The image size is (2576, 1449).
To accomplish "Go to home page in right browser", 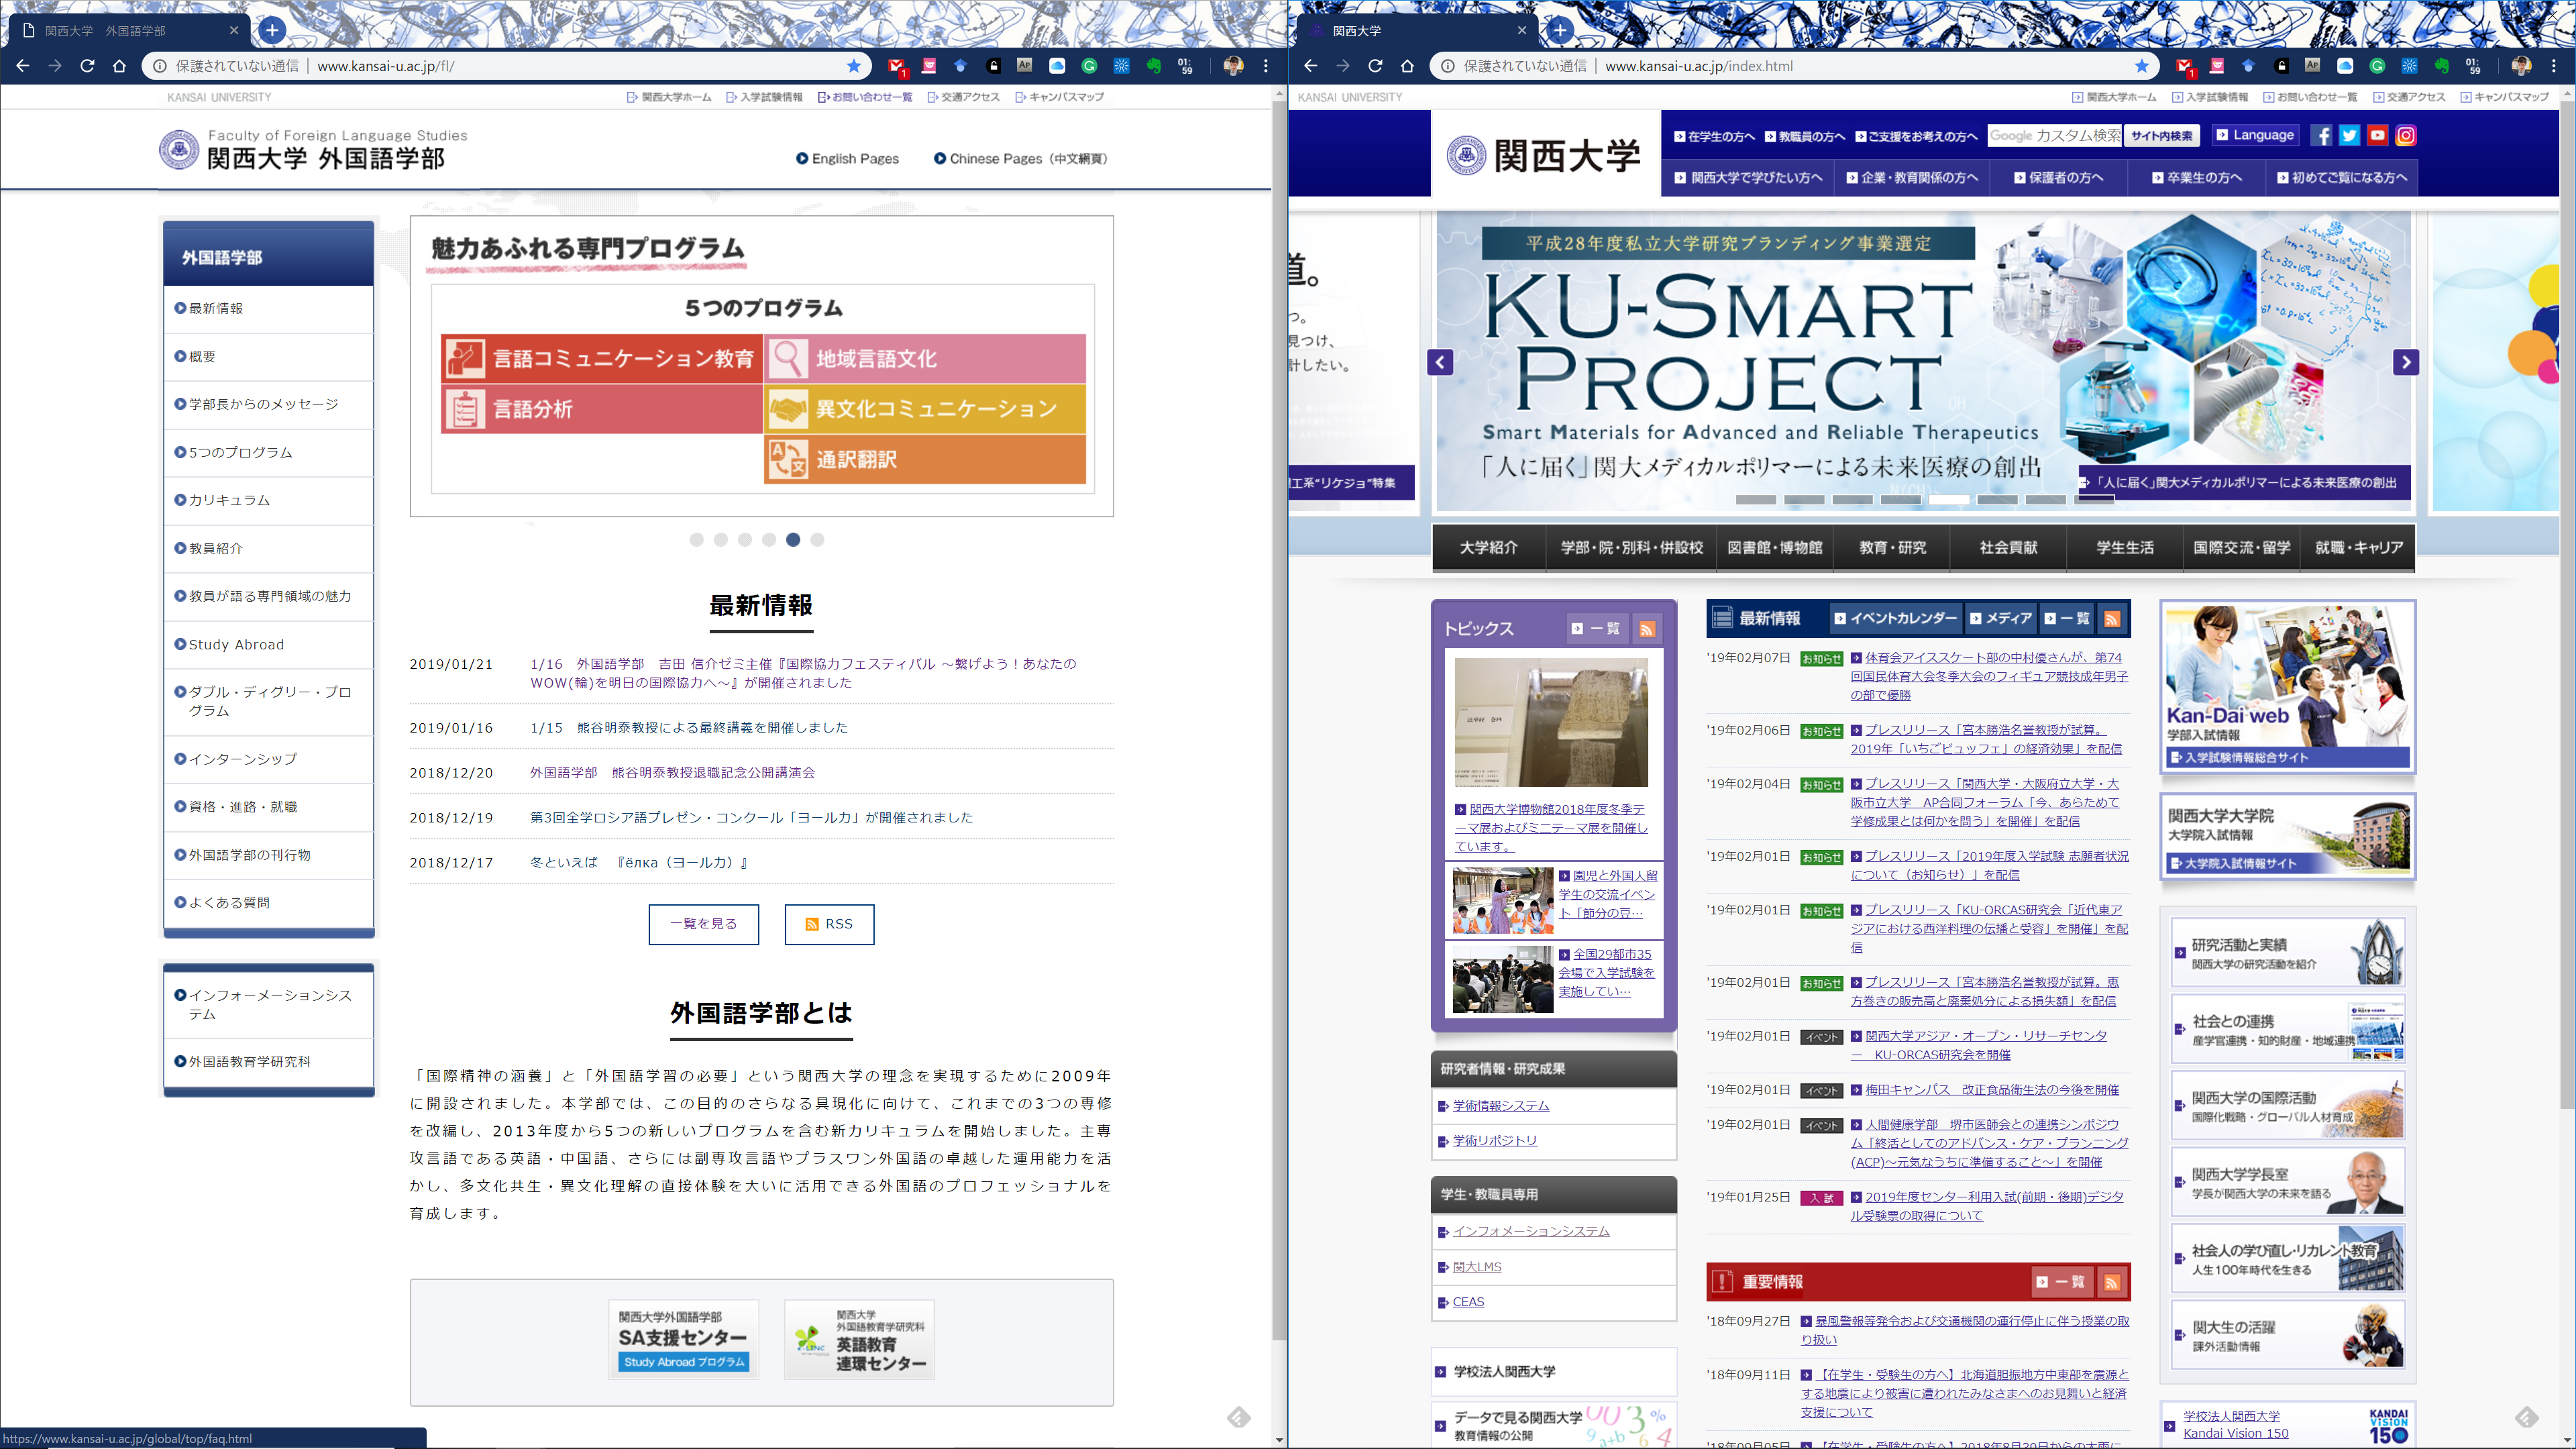I will coord(1407,66).
